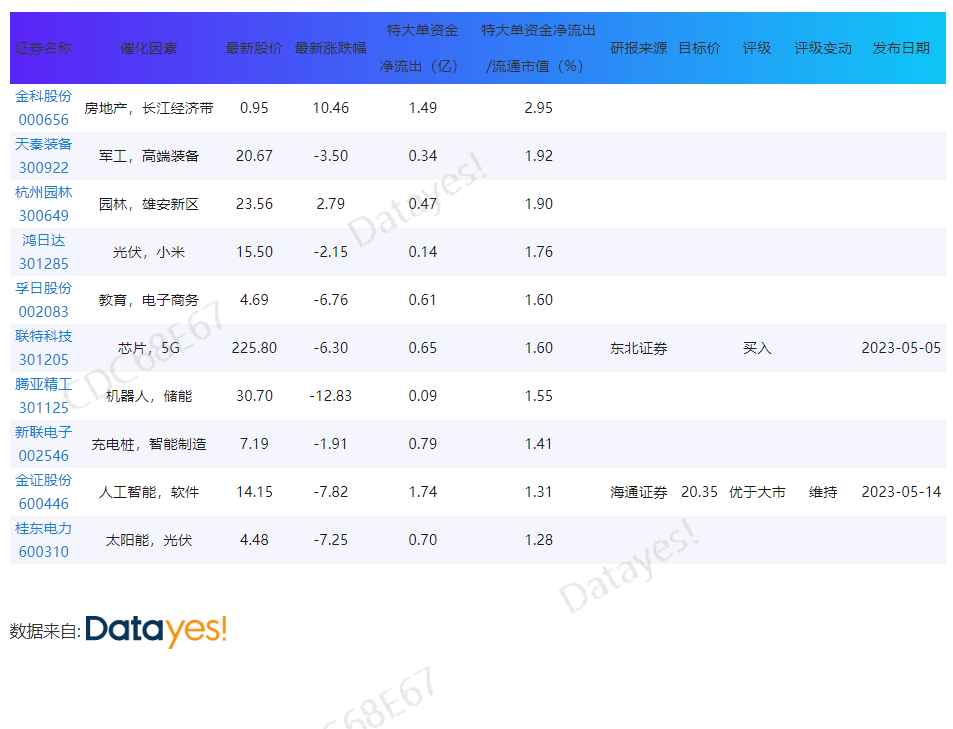Click the 海通证券 research source cell
953x729 pixels.
pyautogui.click(x=639, y=492)
